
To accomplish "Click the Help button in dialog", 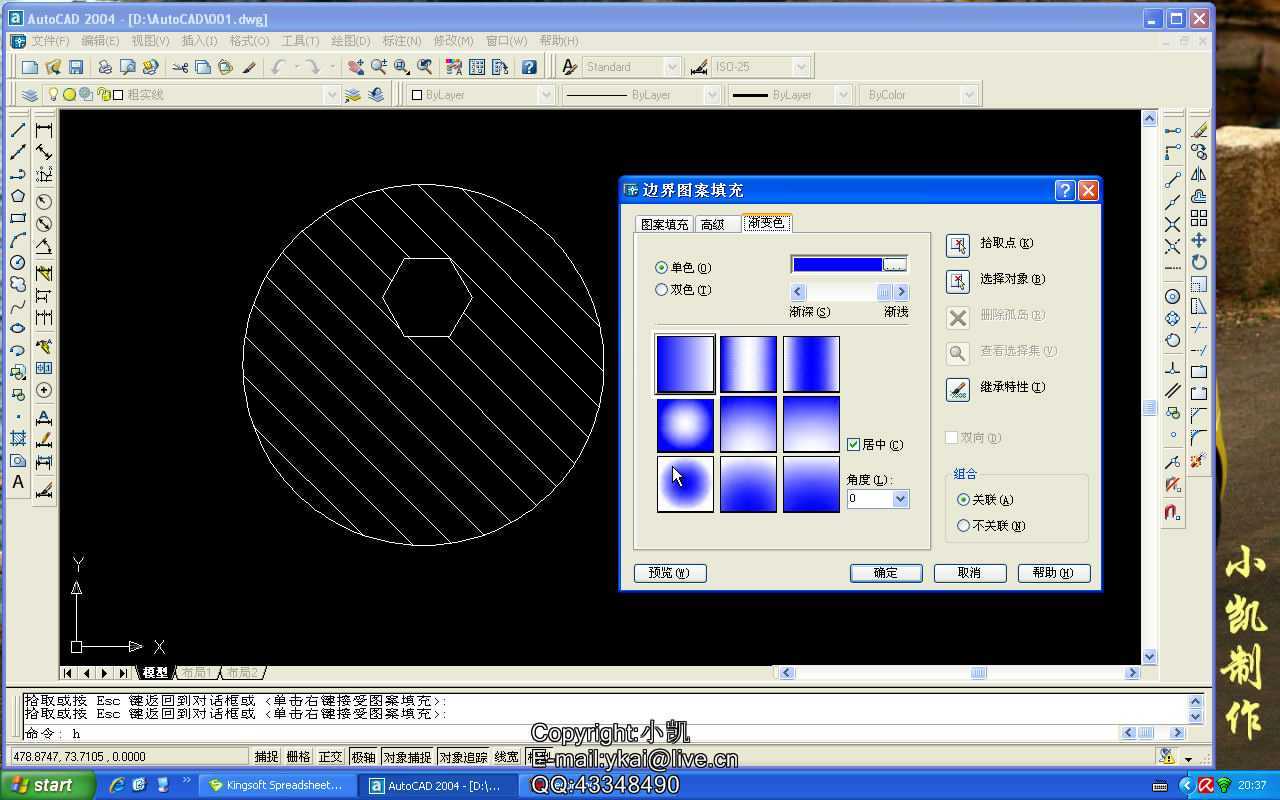I will [x=1054, y=573].
